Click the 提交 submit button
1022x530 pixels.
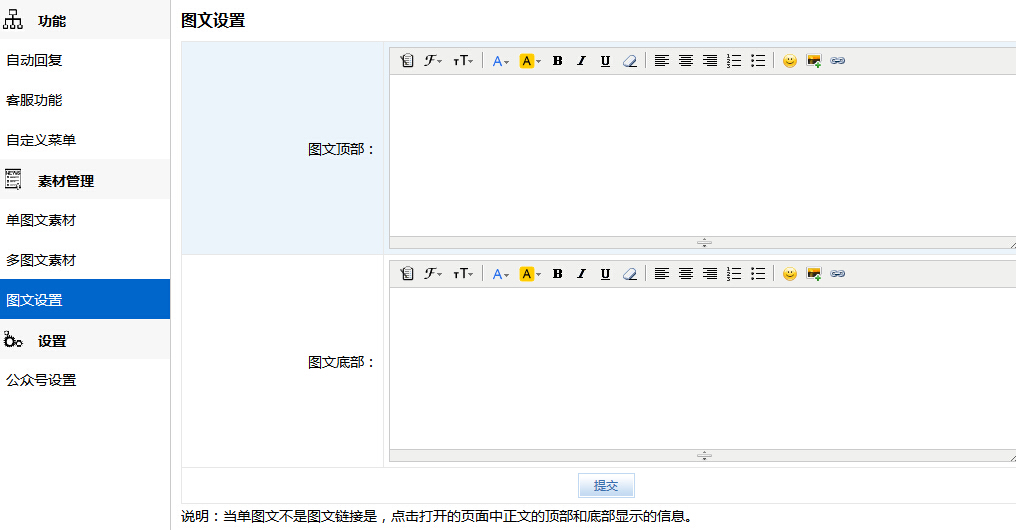click(606, 486)
